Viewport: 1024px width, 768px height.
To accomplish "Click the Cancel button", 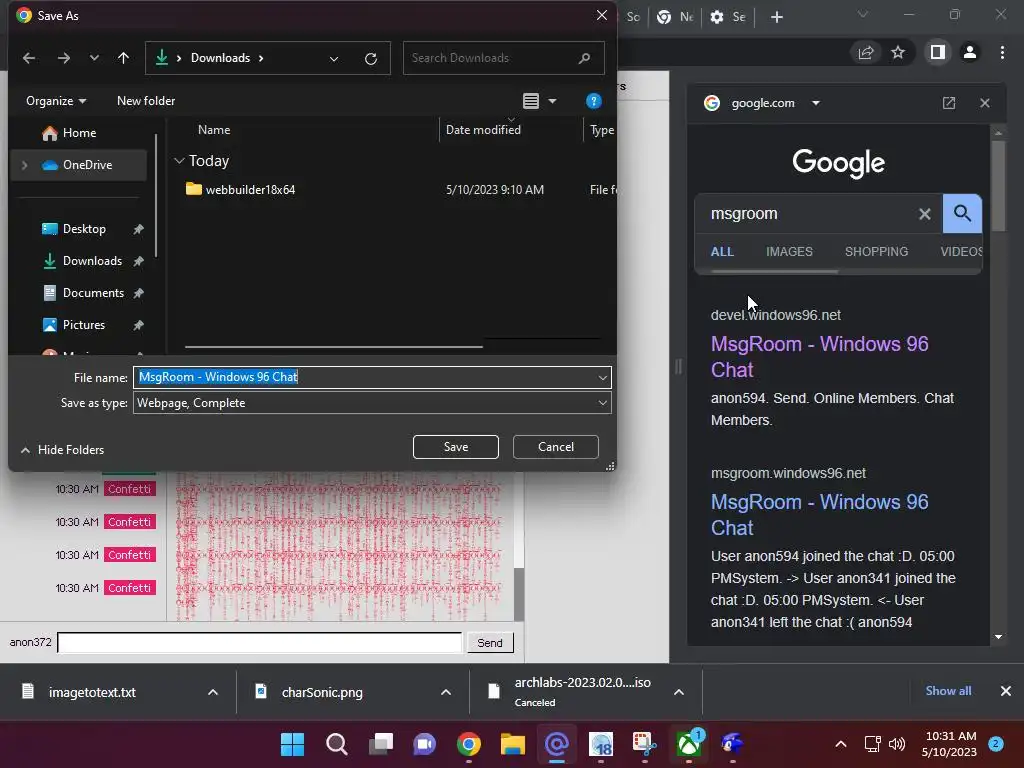I will [x=556, y=447].
